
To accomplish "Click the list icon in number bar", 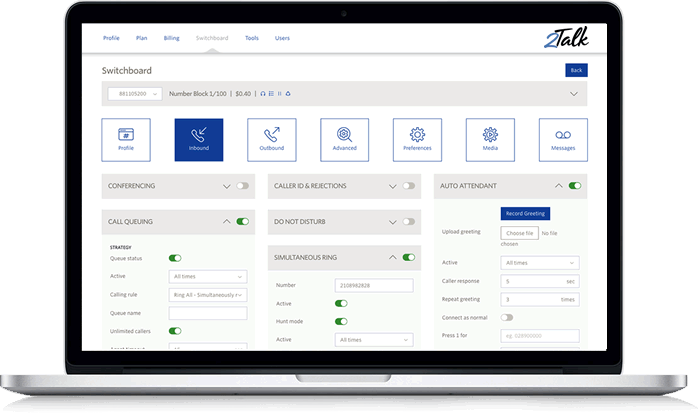I will pos(271,94).
